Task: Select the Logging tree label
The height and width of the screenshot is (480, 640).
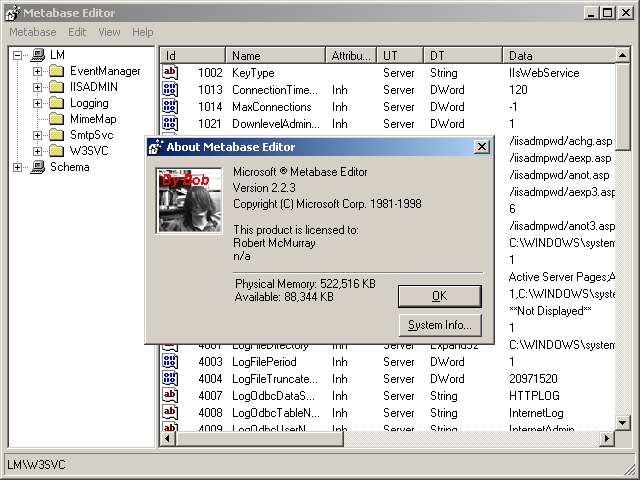Action: tap(89, 103)
